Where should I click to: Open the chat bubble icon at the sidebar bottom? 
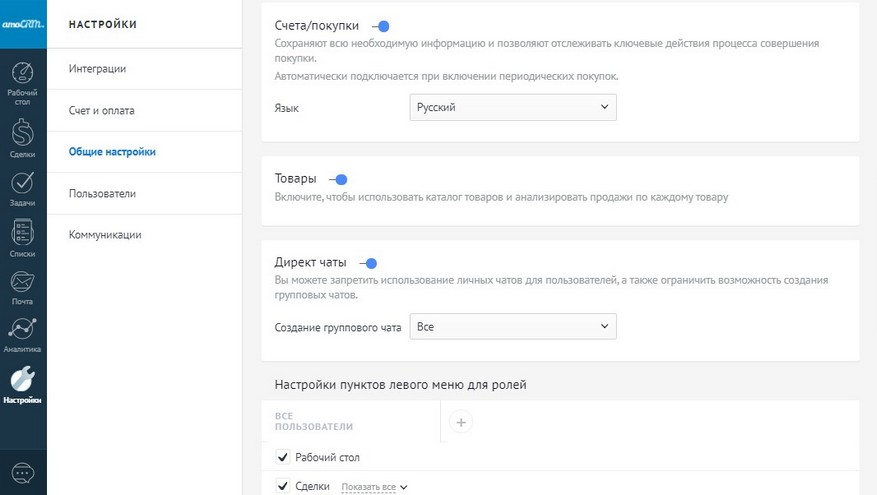click(23, 471)
